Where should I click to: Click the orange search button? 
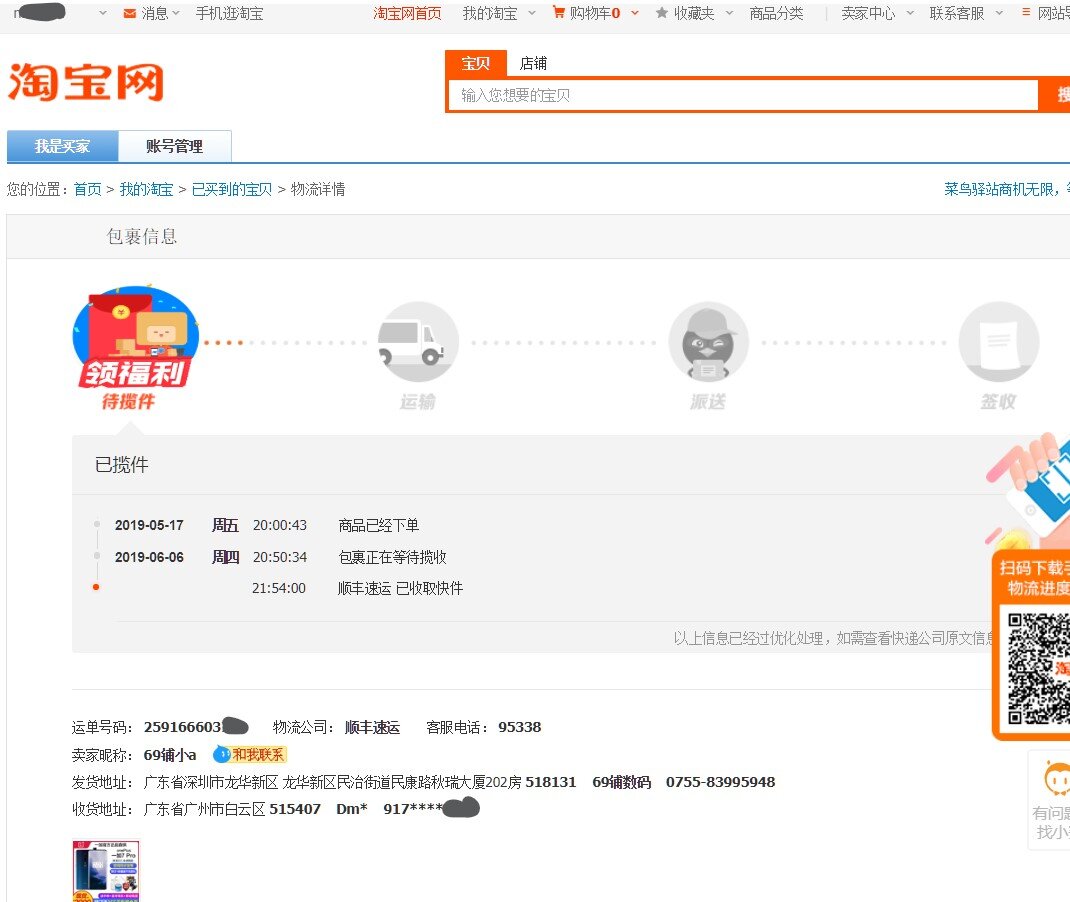tap(1054, 95)
